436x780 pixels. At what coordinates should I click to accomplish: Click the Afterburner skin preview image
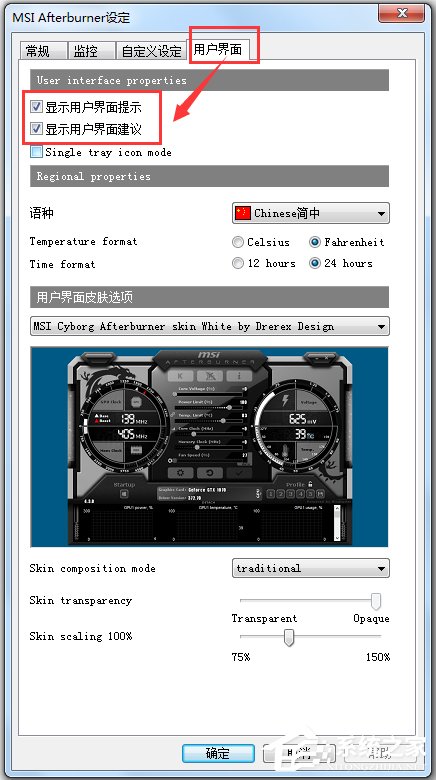coord(210,448)
